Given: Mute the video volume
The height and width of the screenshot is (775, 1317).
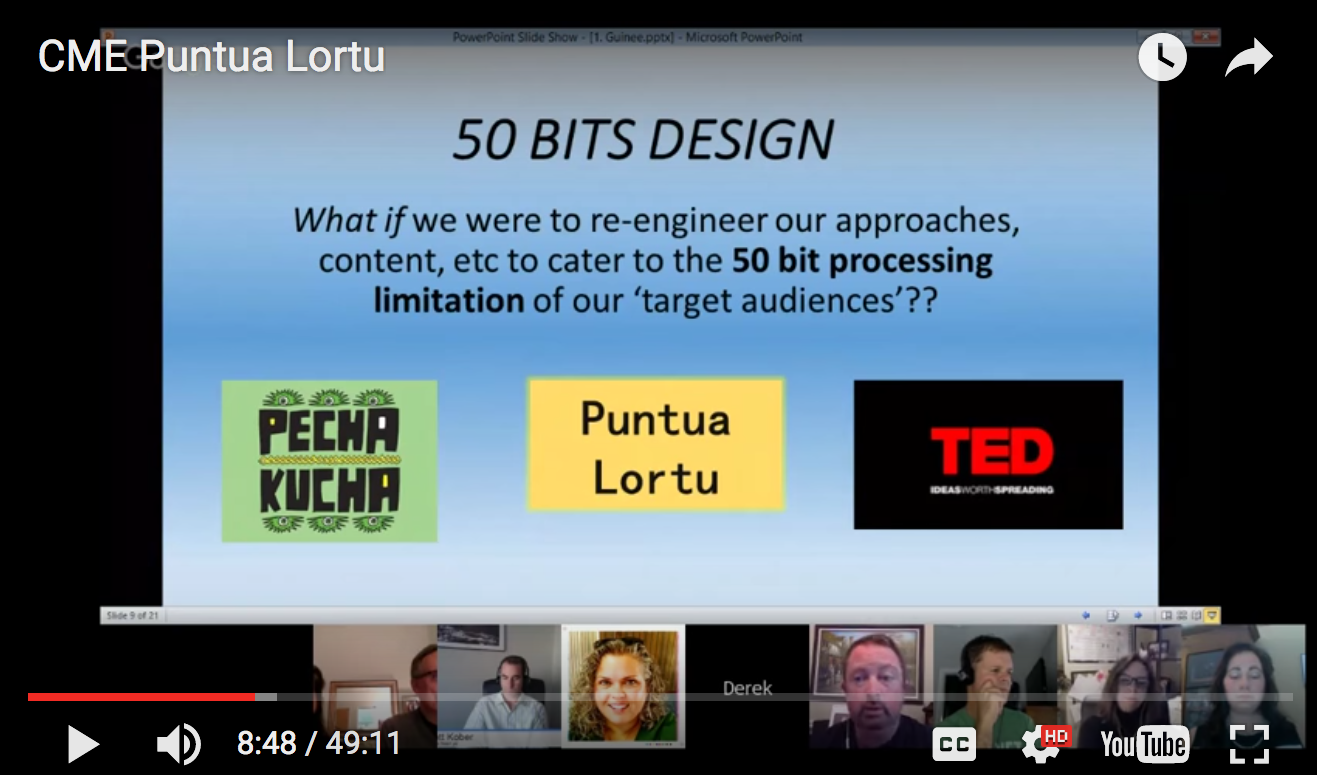Looking at the screenshot, I should coord(179,744).
